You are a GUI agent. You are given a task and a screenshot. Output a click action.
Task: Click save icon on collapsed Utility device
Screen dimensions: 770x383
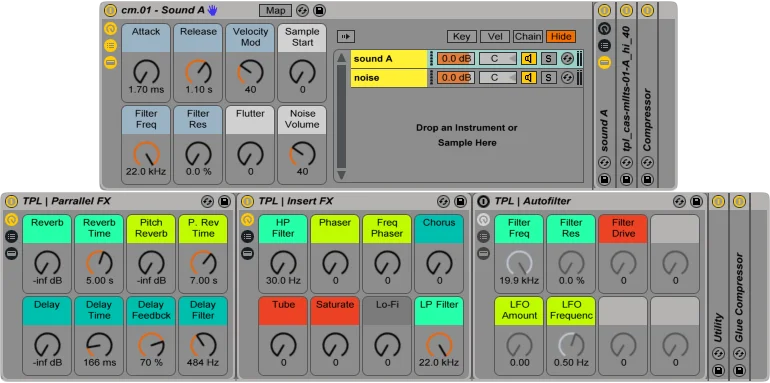pyautogui.click(x=718, y=370)
